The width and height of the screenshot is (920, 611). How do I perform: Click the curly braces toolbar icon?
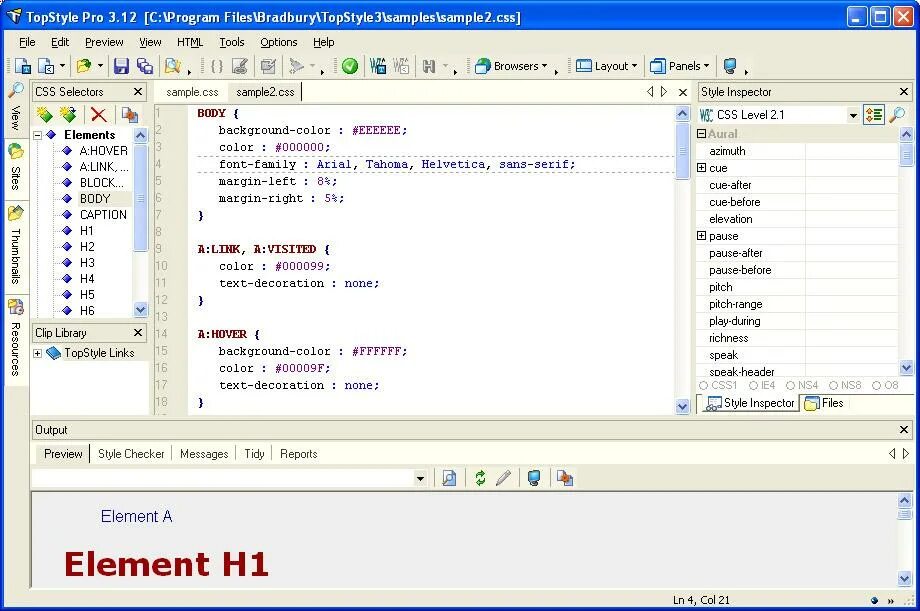click(x=217, y=66)
